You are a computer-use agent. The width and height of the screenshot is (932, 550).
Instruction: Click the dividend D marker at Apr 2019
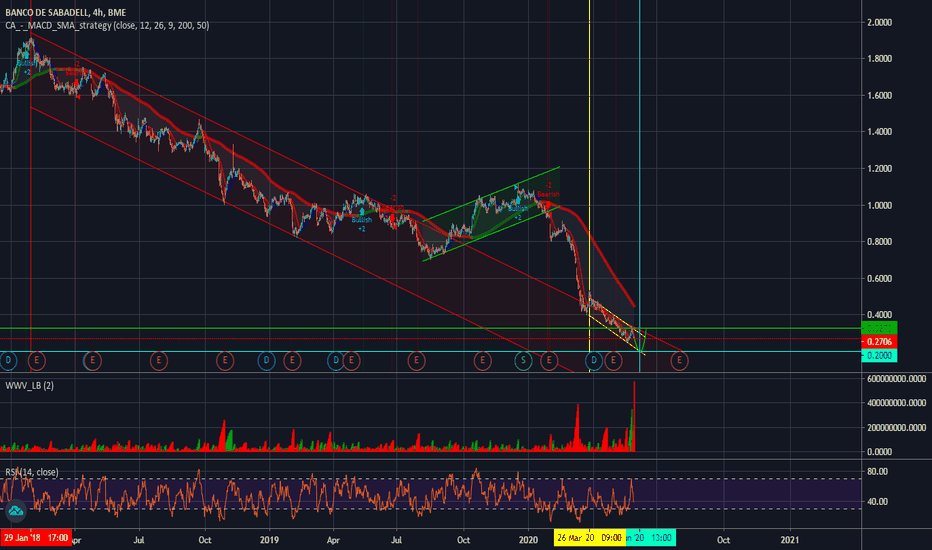(336, 360)
